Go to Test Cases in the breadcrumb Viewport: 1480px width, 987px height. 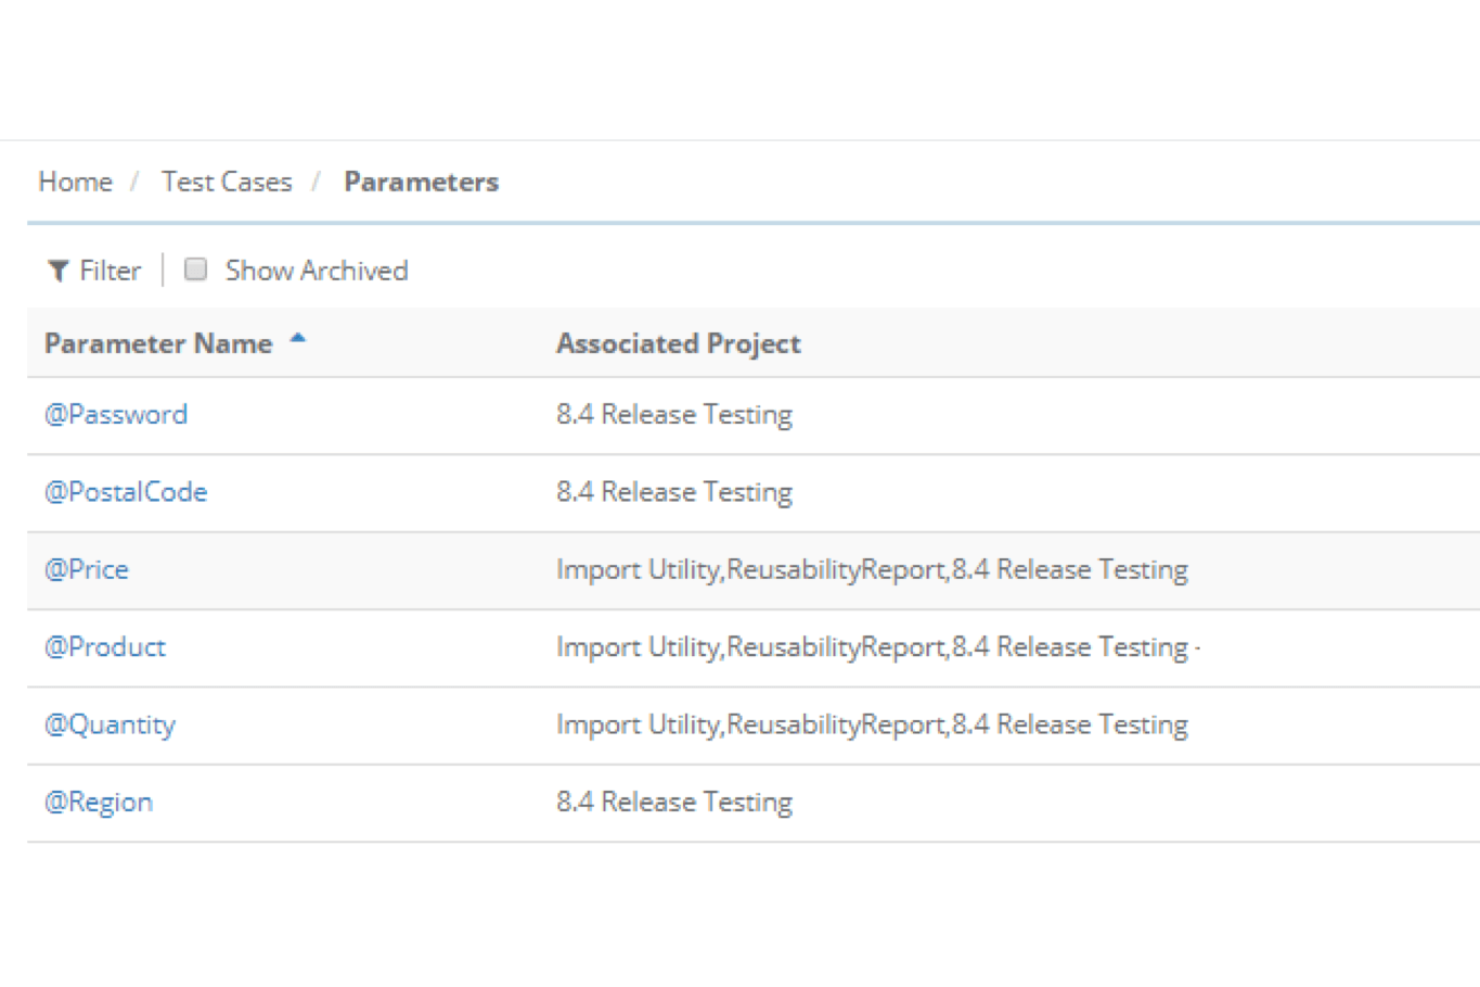[227, 182]
